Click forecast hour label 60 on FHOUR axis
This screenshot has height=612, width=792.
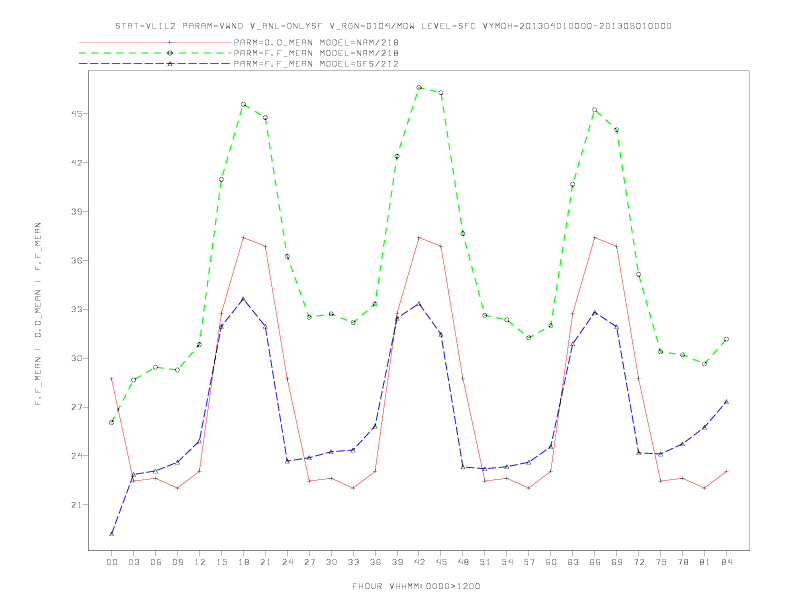551,562
